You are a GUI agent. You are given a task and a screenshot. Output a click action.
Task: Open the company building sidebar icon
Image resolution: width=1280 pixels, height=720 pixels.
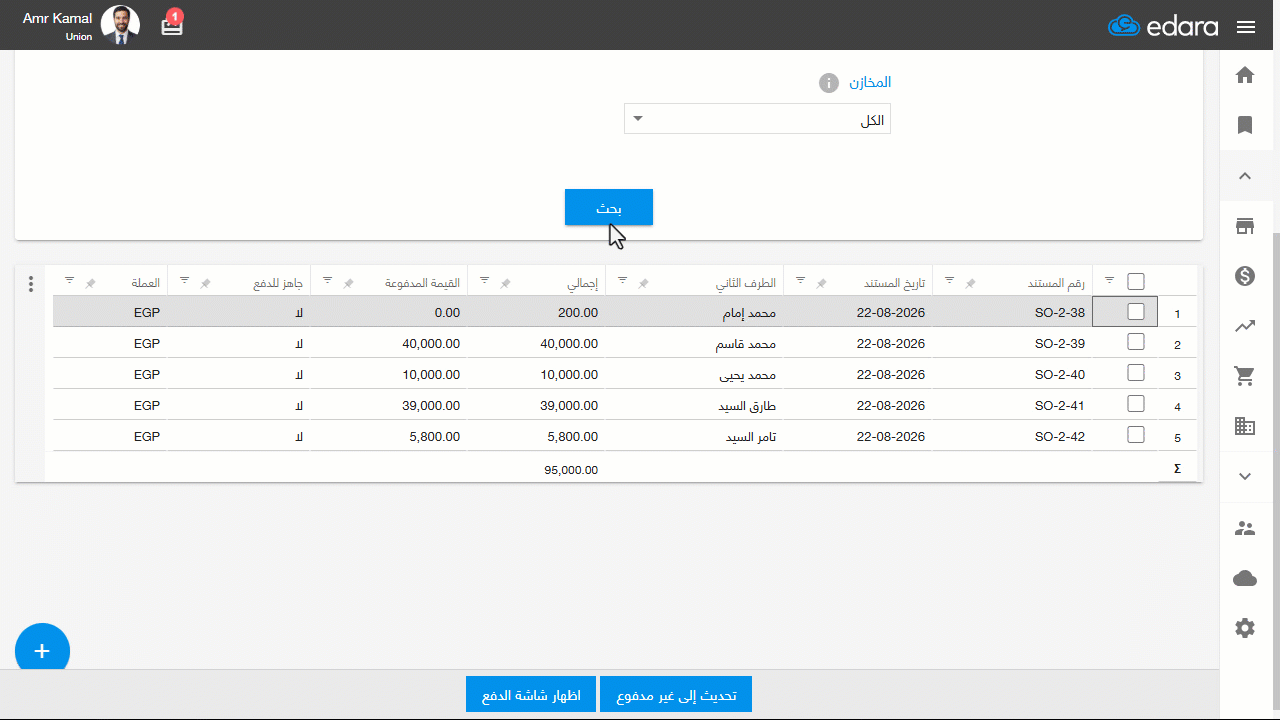1245,426
